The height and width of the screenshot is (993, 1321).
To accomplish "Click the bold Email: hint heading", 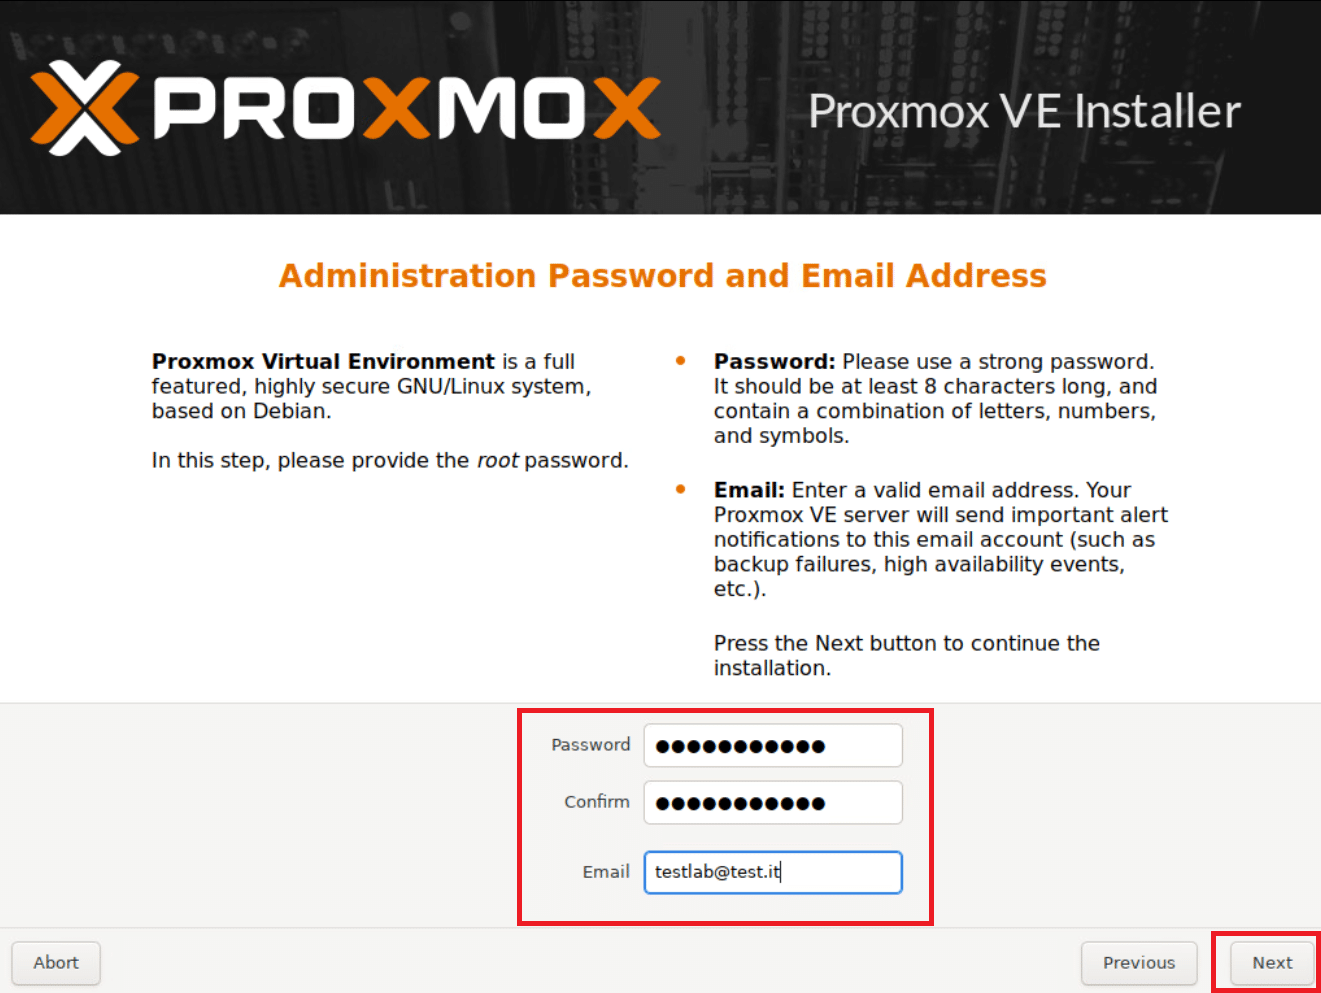I will 749,490.
